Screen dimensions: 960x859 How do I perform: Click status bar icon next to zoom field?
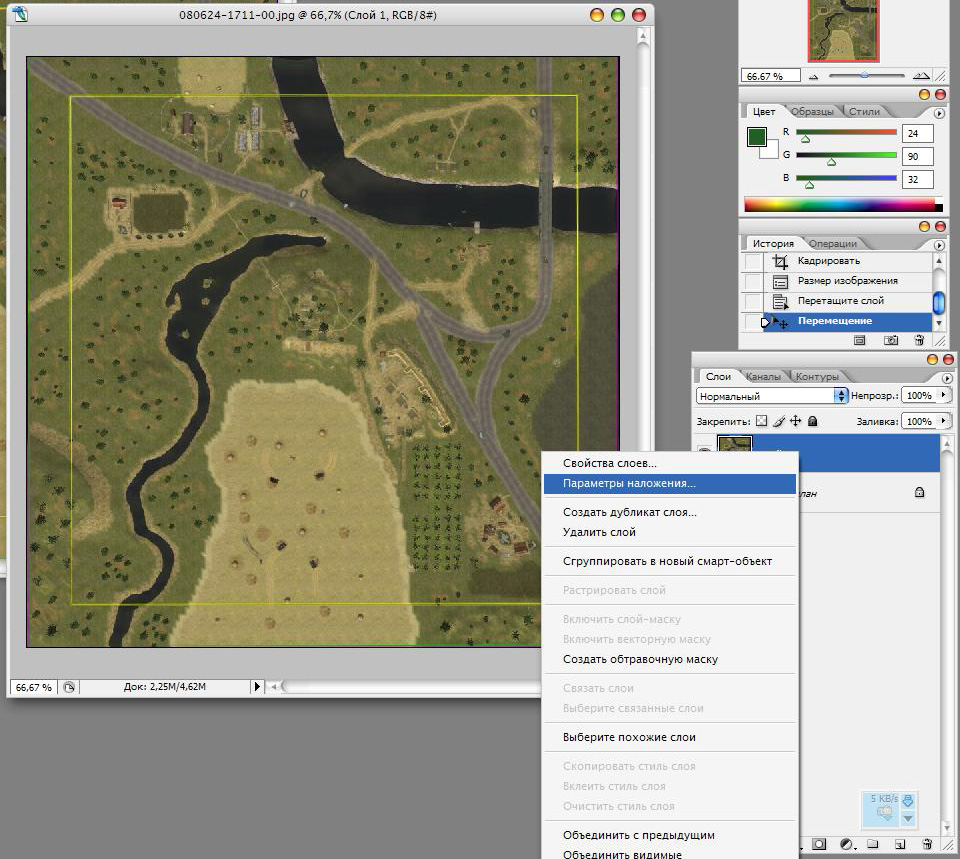[69, 687]
